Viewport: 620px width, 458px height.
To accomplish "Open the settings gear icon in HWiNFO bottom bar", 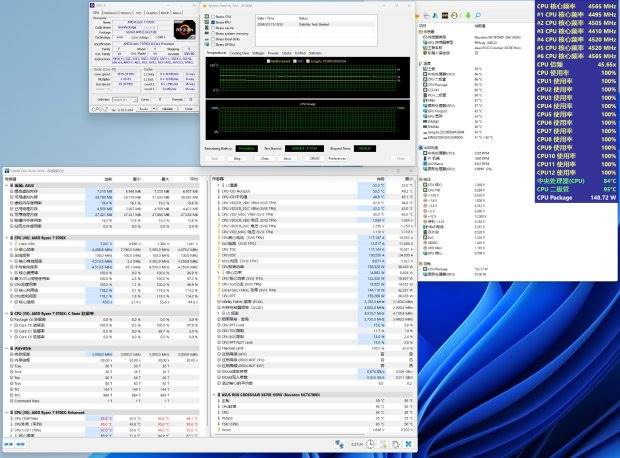I will click(396, 444).
